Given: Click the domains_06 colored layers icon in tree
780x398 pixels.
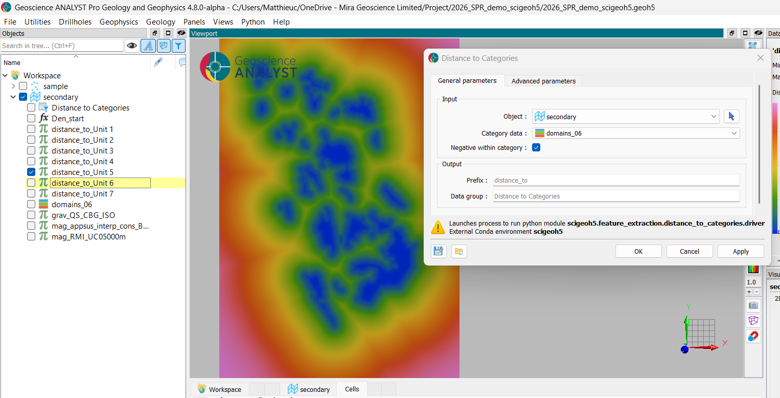Looking at the screenshot, I should (44, 204).
